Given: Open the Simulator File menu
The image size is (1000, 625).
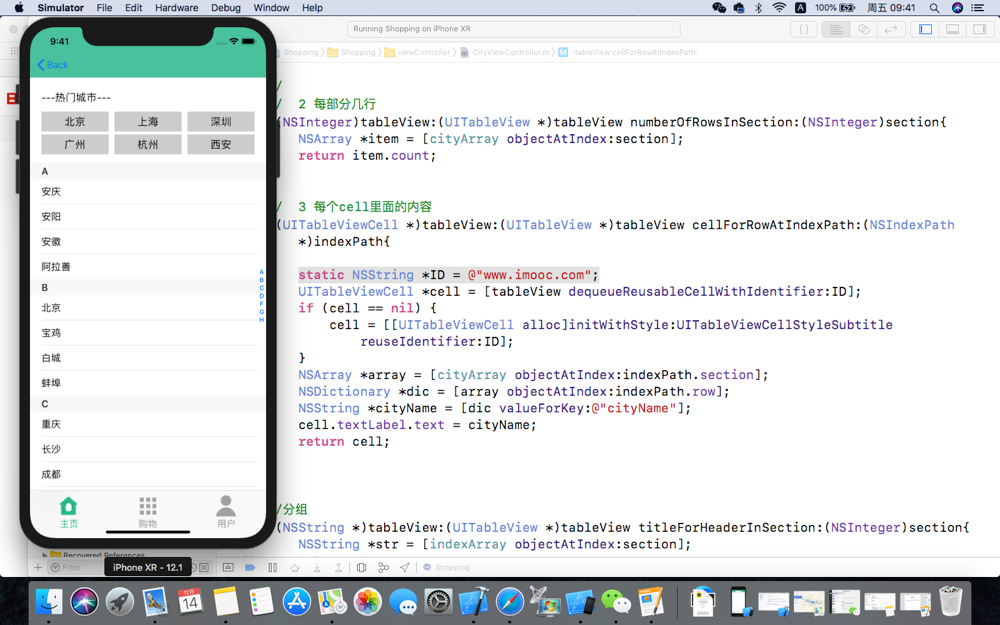Looking at the screenshot, I should (x=104, y=8).
